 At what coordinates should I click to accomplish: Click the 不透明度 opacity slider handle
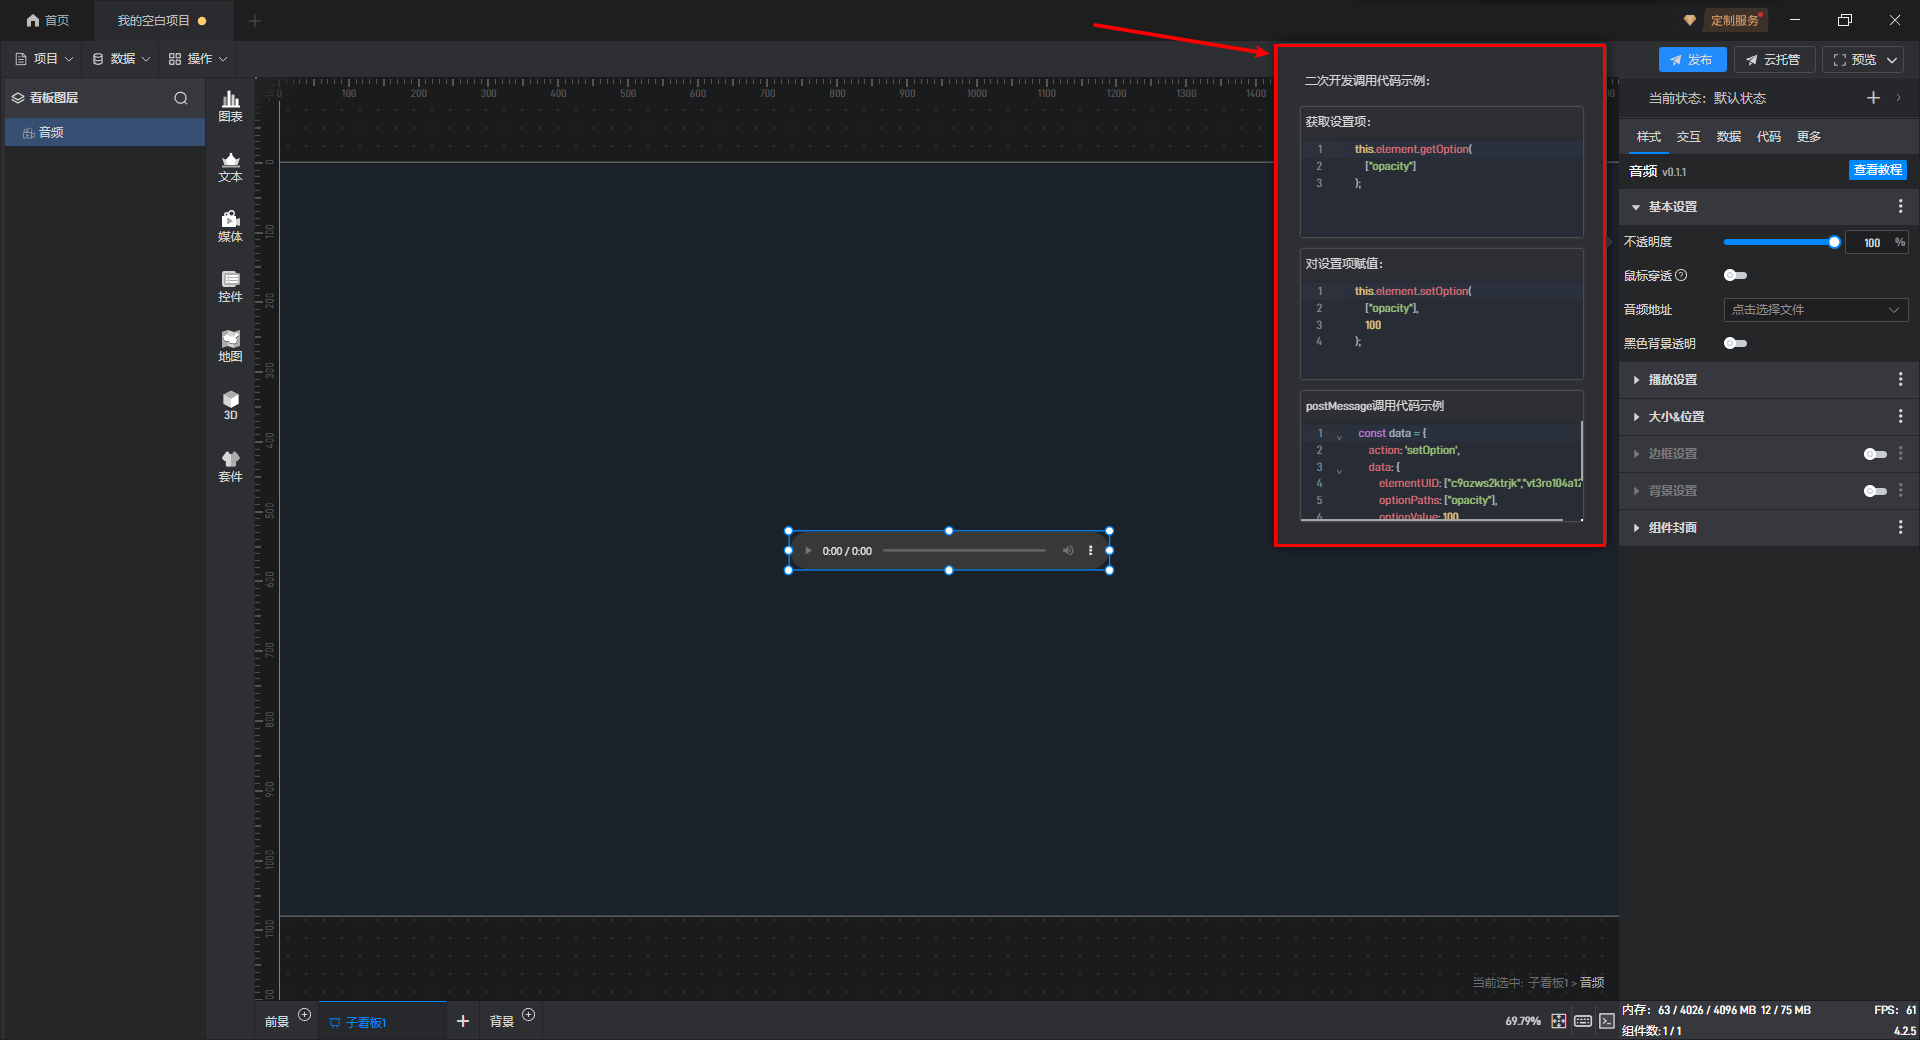tap(1834, 242)
